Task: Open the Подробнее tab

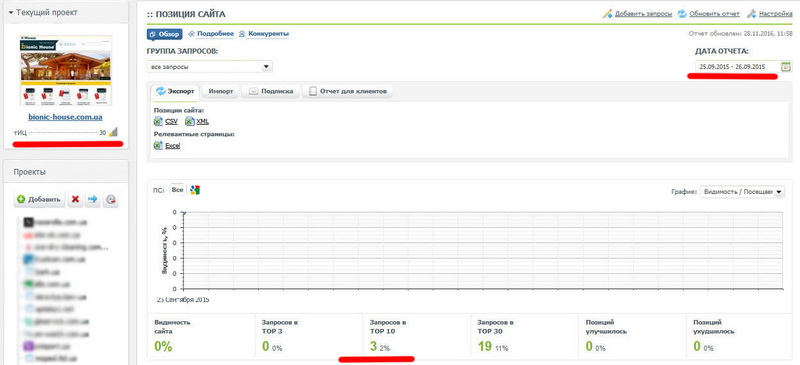Action: (x=211, y=34)
